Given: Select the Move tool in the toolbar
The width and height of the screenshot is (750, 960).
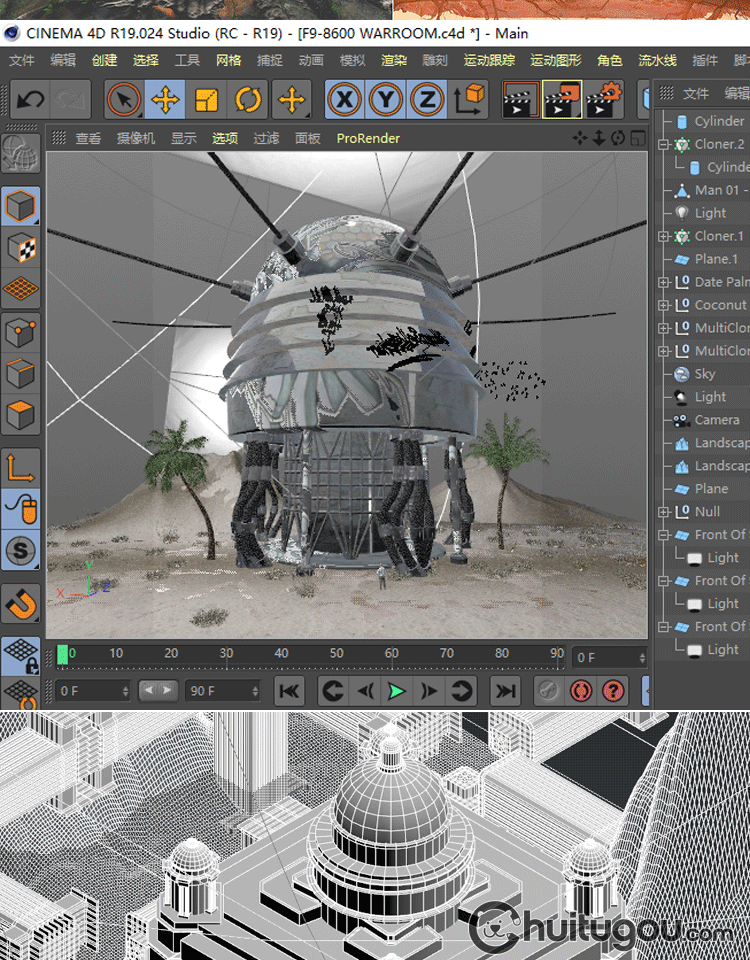Looking at the screenshot, I should tap(165, 100).
